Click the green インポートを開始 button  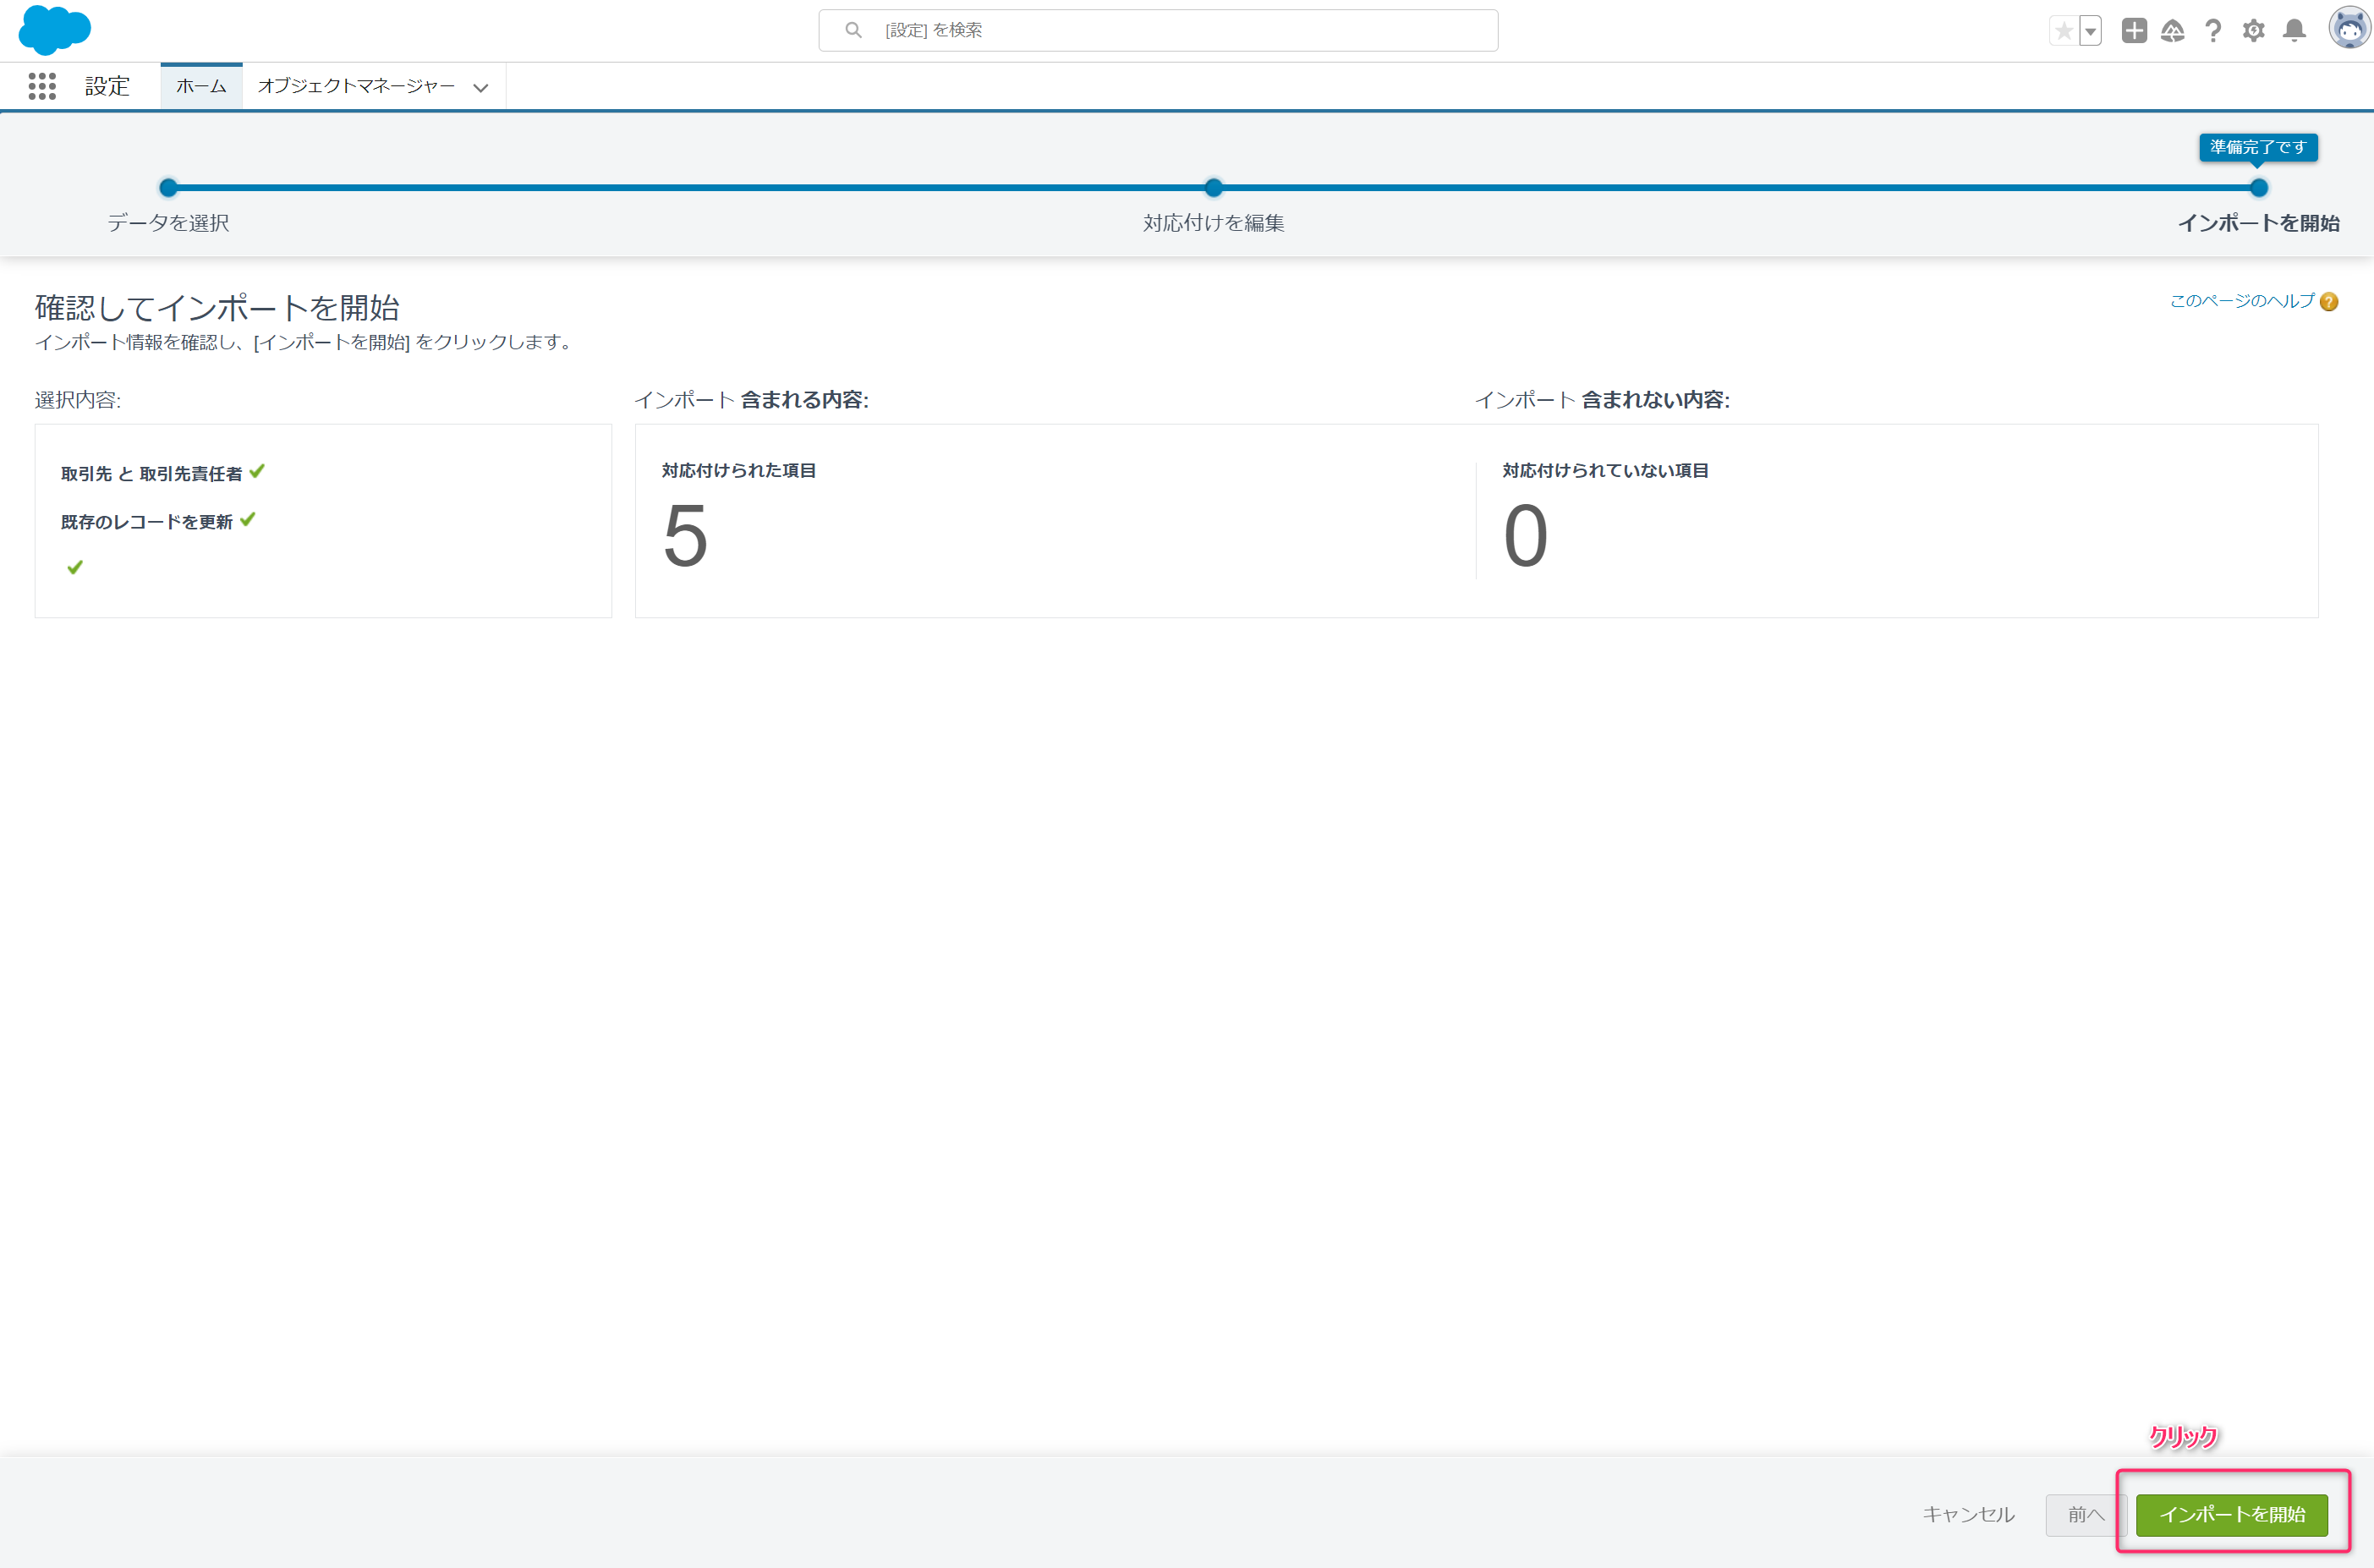[x=2231, y=1514]
